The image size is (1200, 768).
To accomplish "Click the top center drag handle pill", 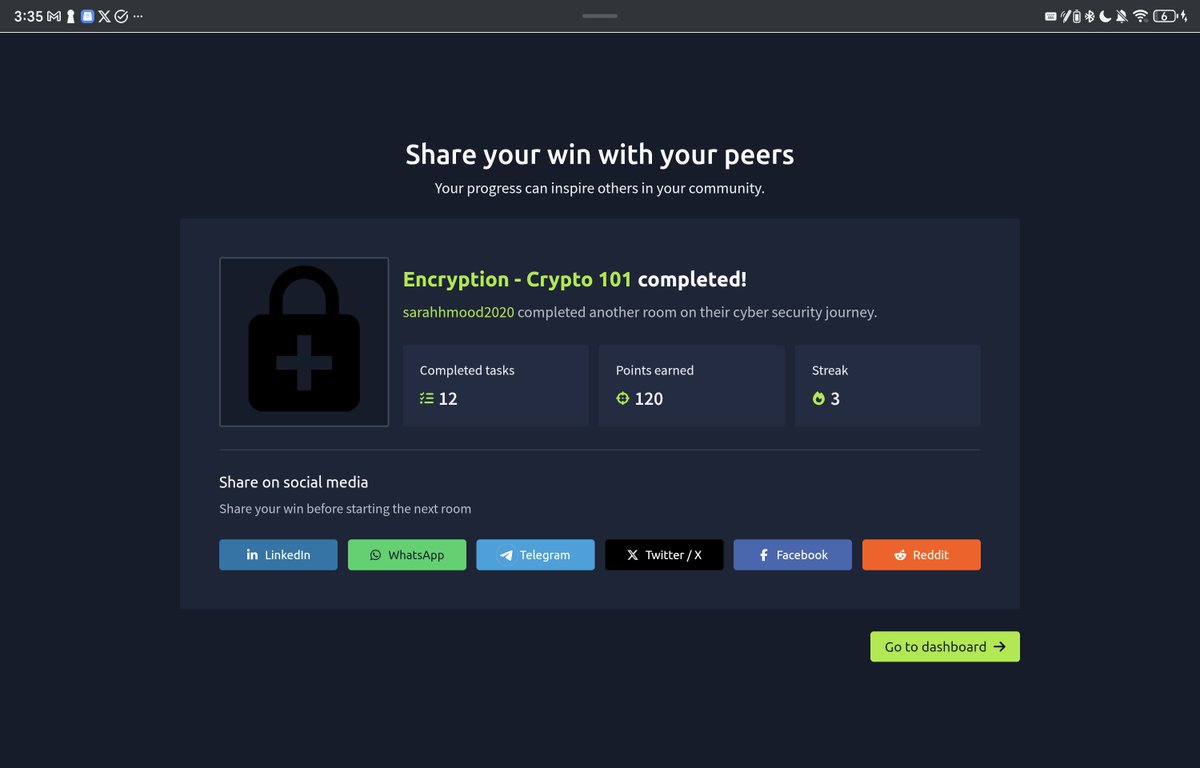I will coord(600,16).
